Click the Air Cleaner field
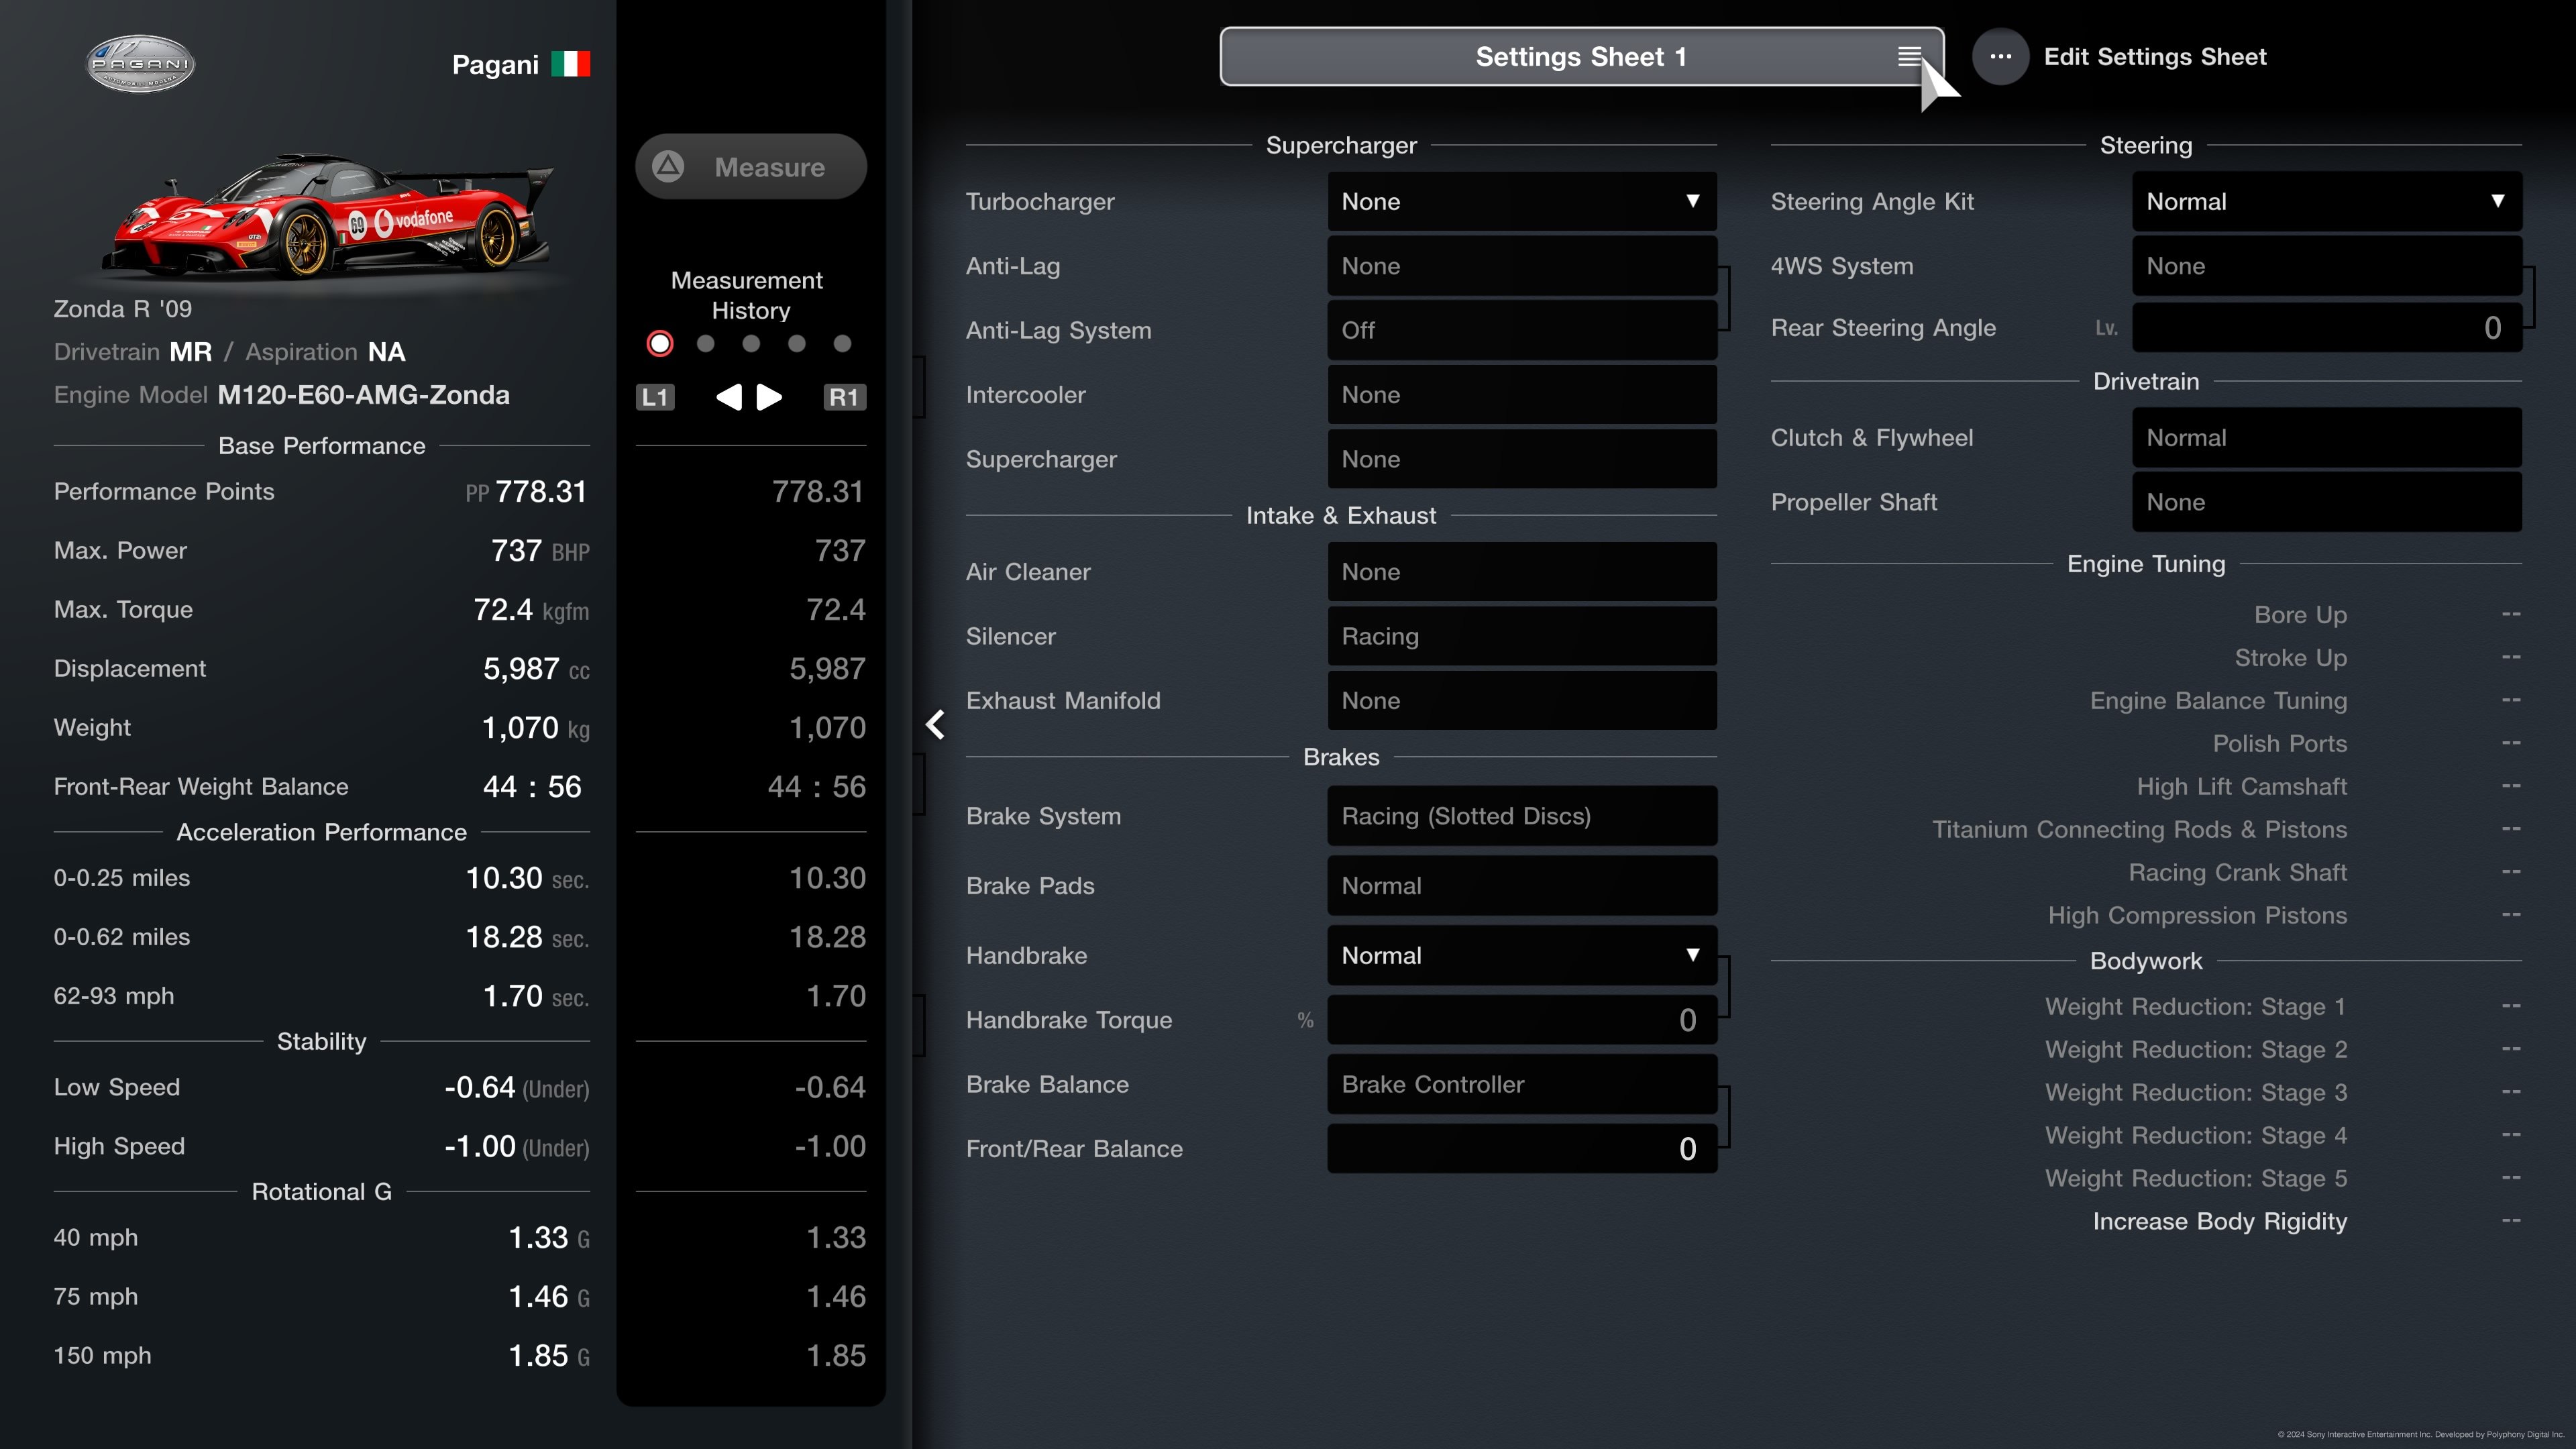2576x1449 pixels. 1522,572
